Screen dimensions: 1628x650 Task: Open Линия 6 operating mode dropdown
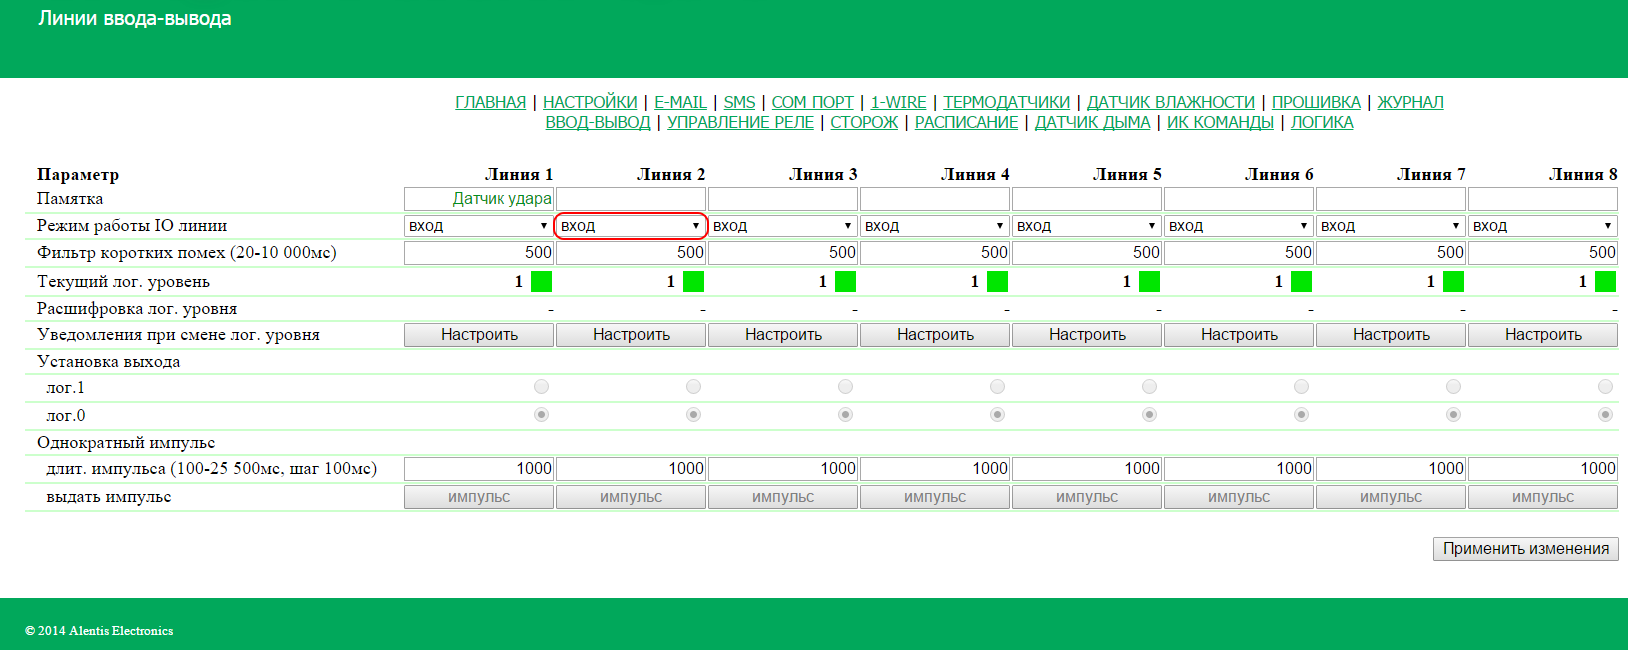[1239, 226]
